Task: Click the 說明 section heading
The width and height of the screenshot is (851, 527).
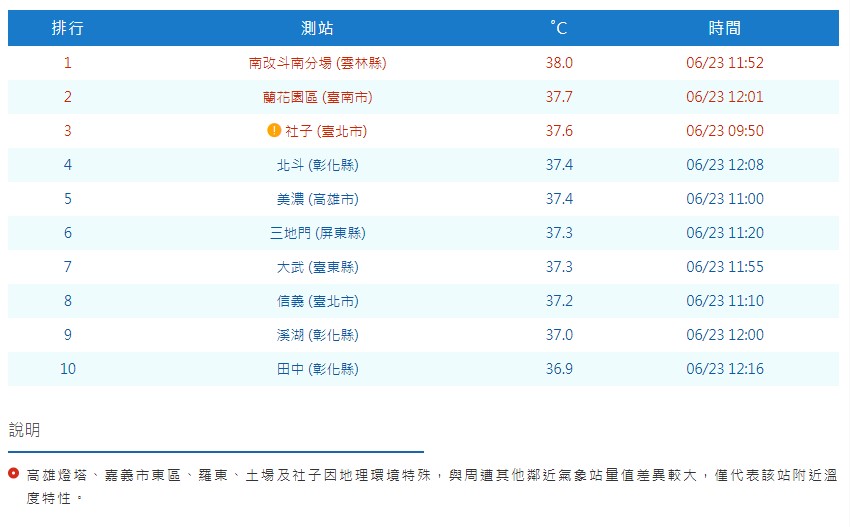Action: tap(24, 430)
